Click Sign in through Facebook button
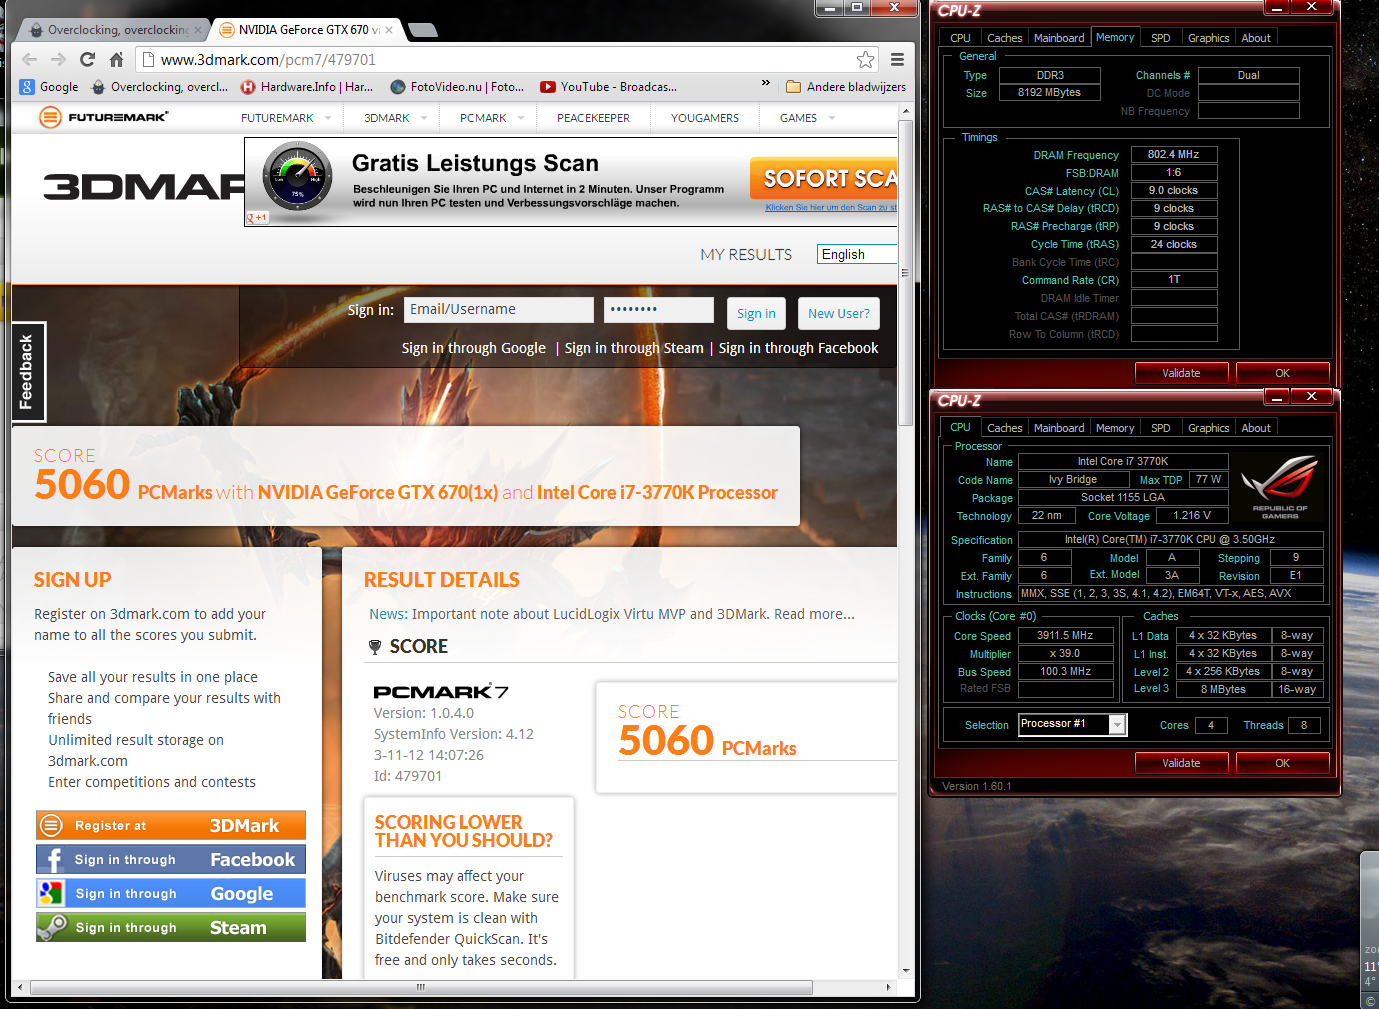 (x=171, y=860)
